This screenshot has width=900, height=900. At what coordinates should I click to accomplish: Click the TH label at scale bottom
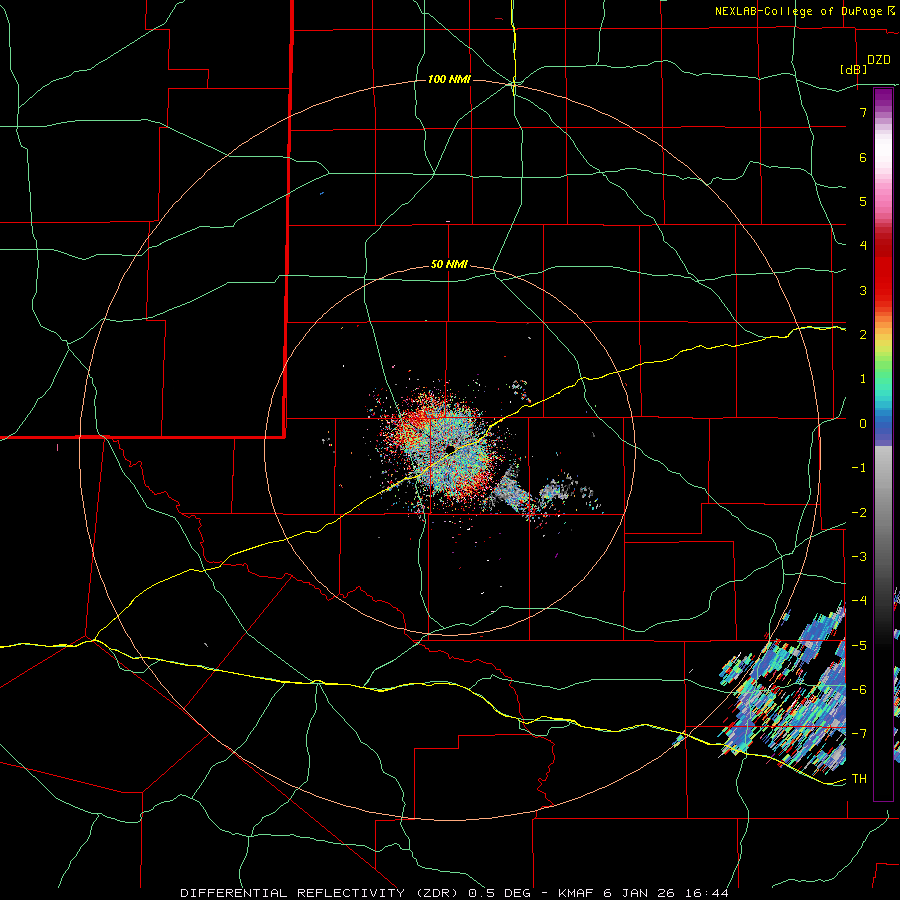click(859, 779)
